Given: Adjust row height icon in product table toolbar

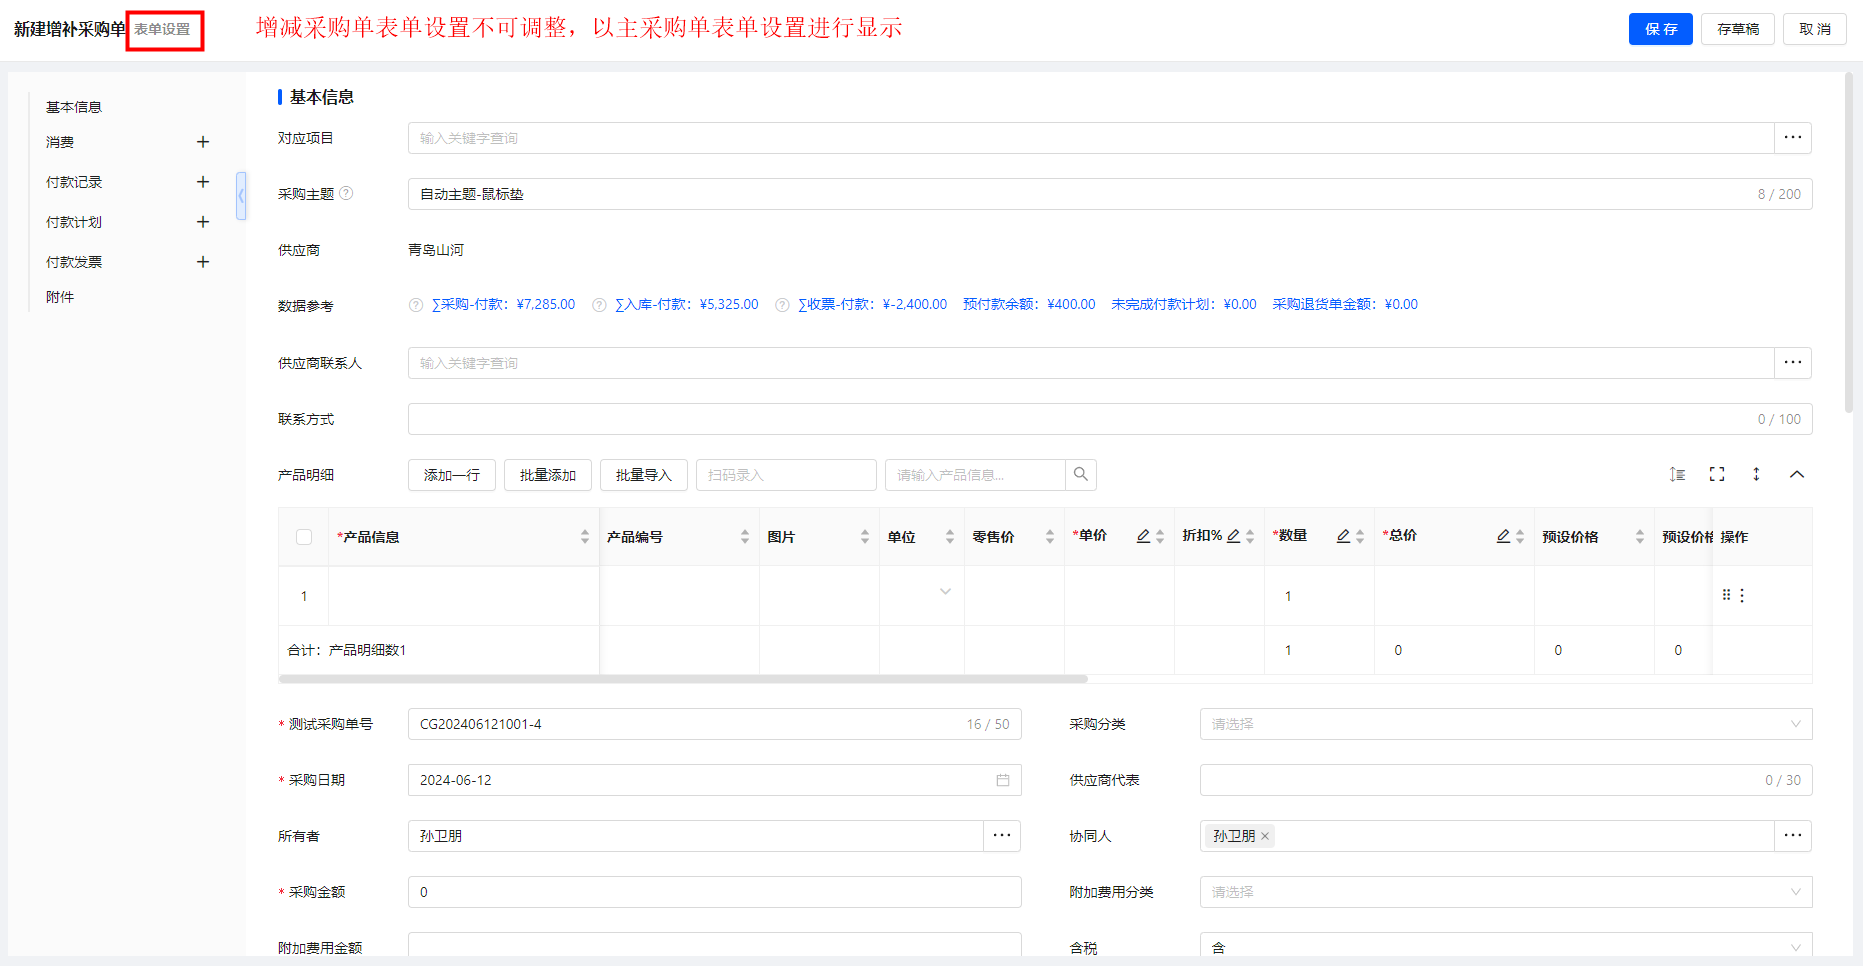Looking at the screenshot, I should click(x=1677, y=474).
